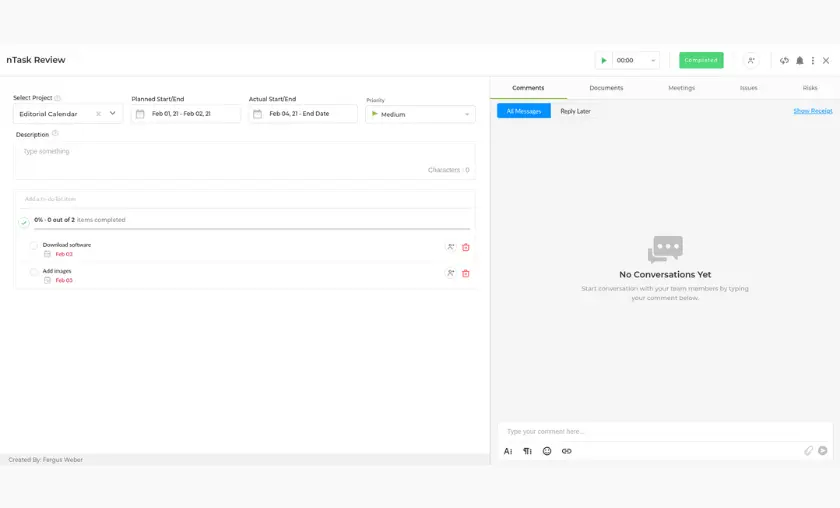Click the send comment icon
The image size is (840, 508).
pyautogui.click(x=823, y=451)
